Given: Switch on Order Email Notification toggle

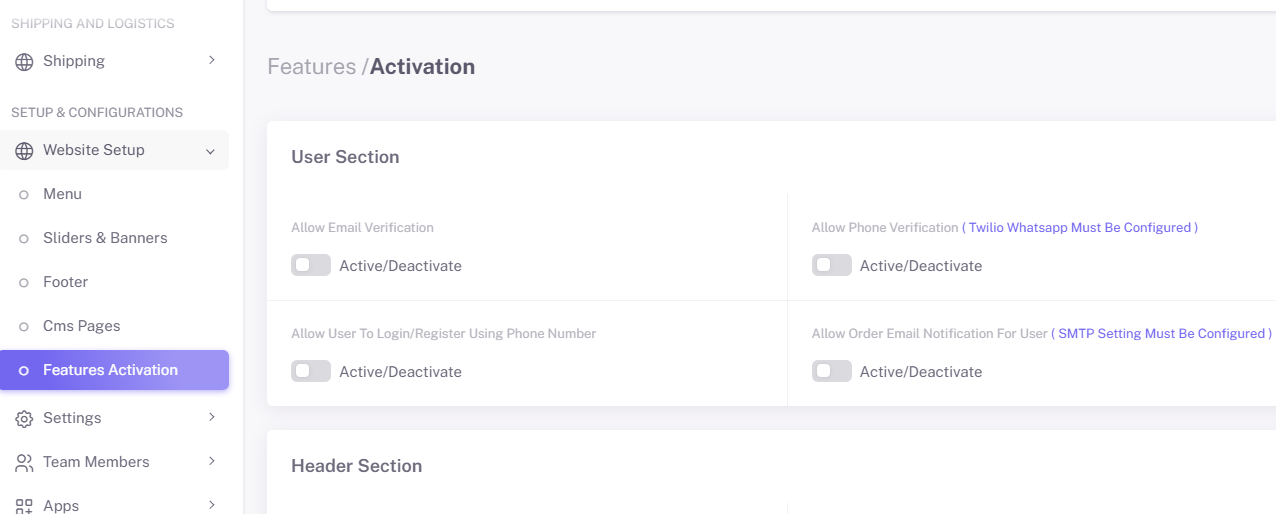Looking at the screenshot, I should (x=832, y=371).
